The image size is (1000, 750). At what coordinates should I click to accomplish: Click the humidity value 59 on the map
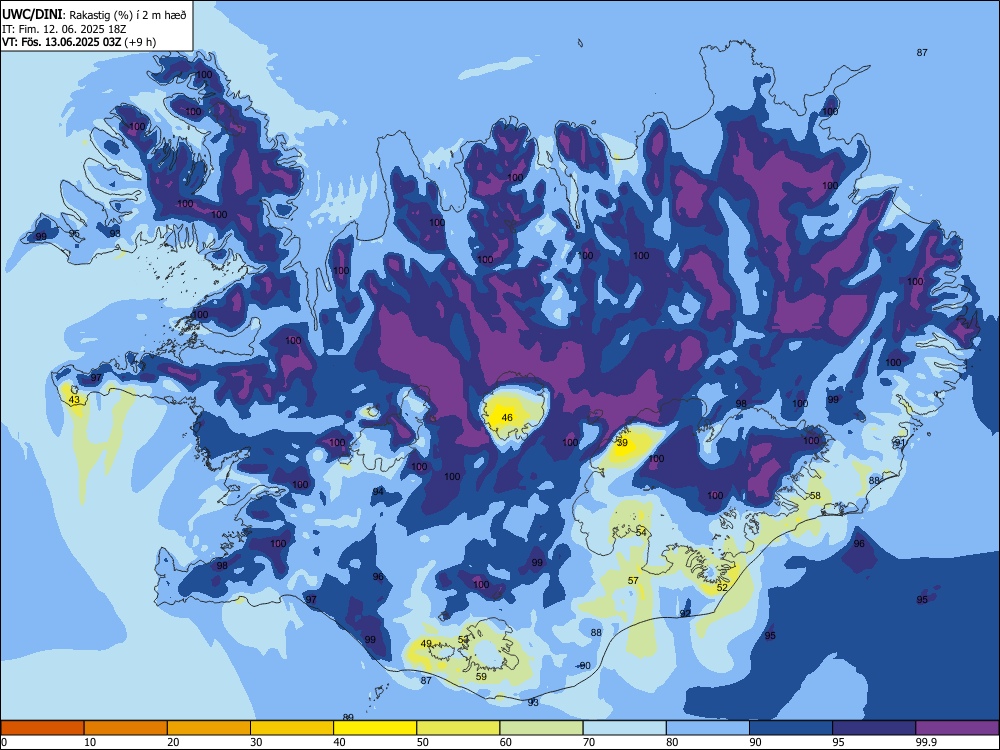(482, 677)
